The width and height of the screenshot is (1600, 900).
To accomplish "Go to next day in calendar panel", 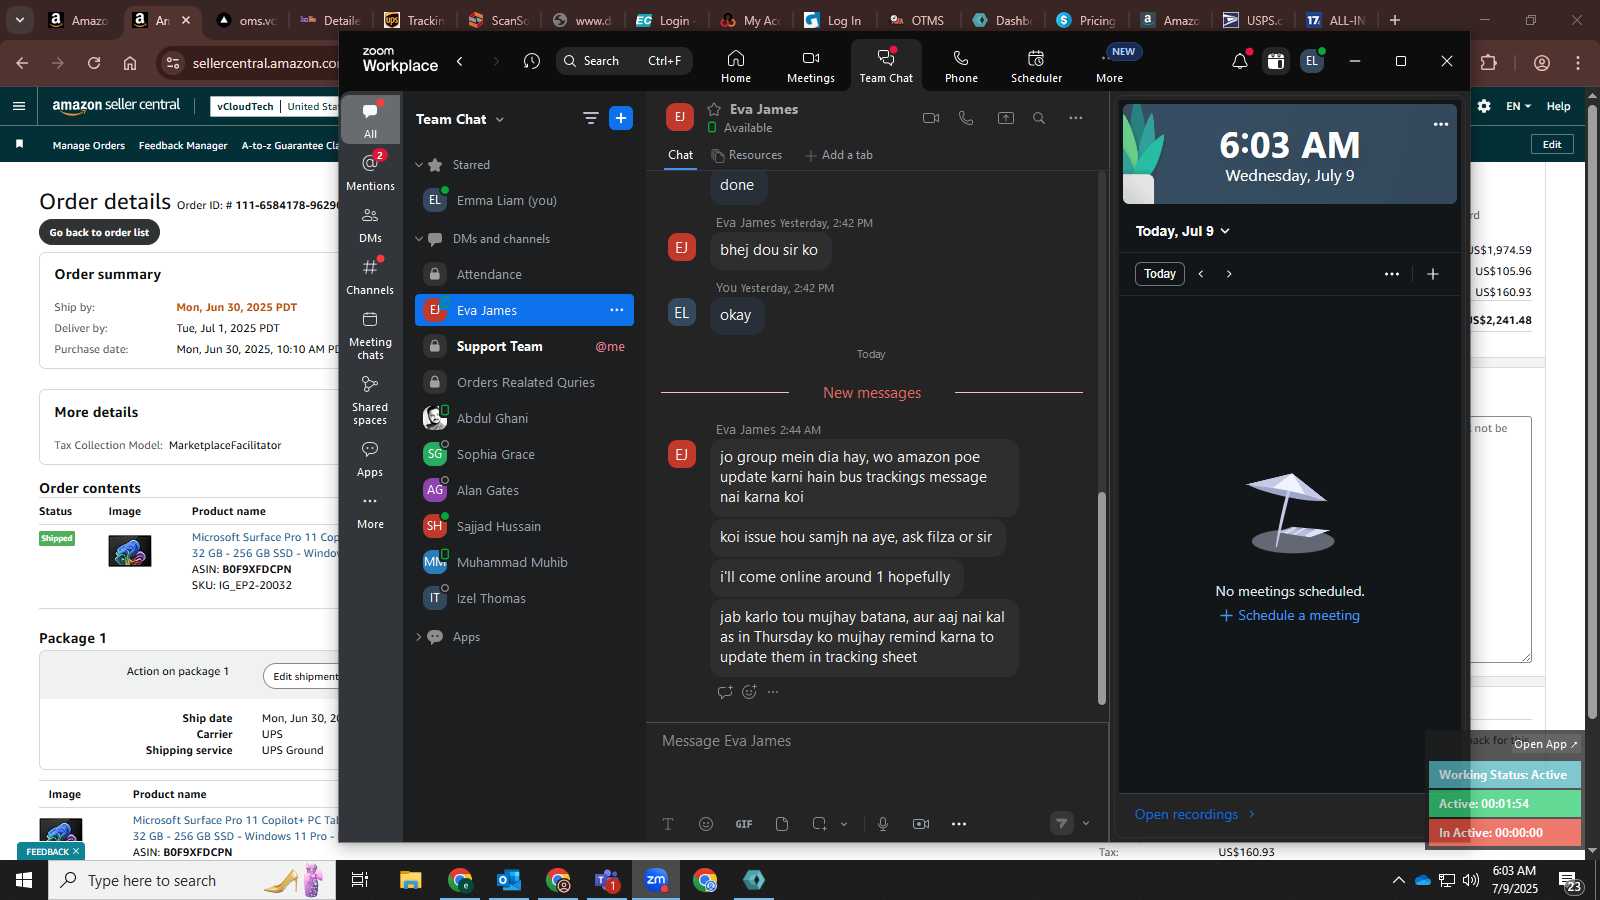I will pos(1229,274).
